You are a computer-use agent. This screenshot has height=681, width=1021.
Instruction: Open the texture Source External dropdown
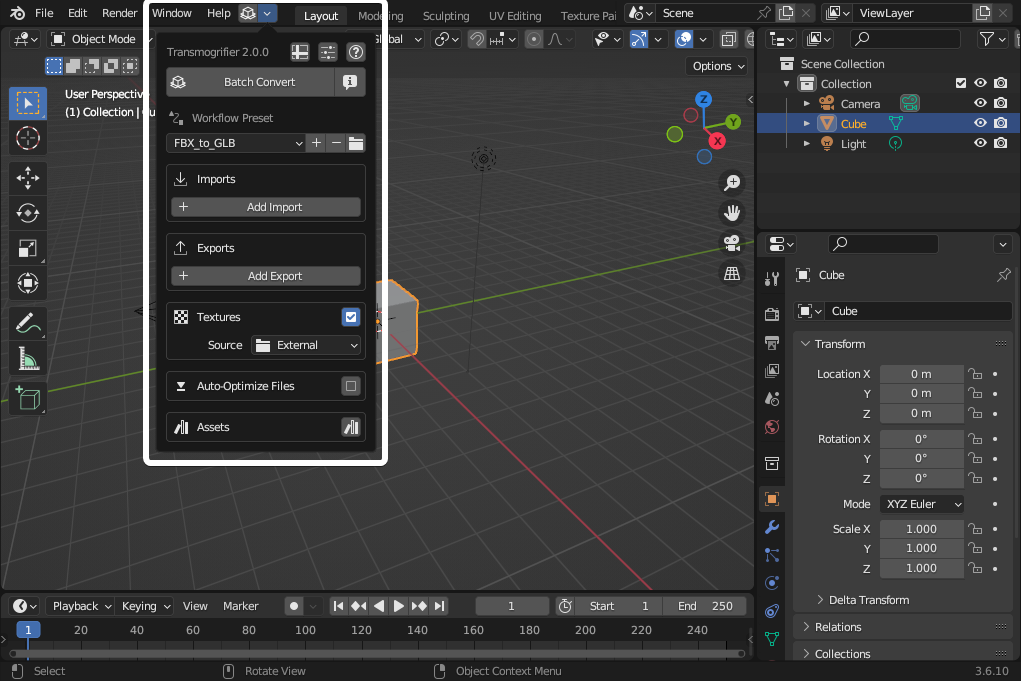pos(306,345)
